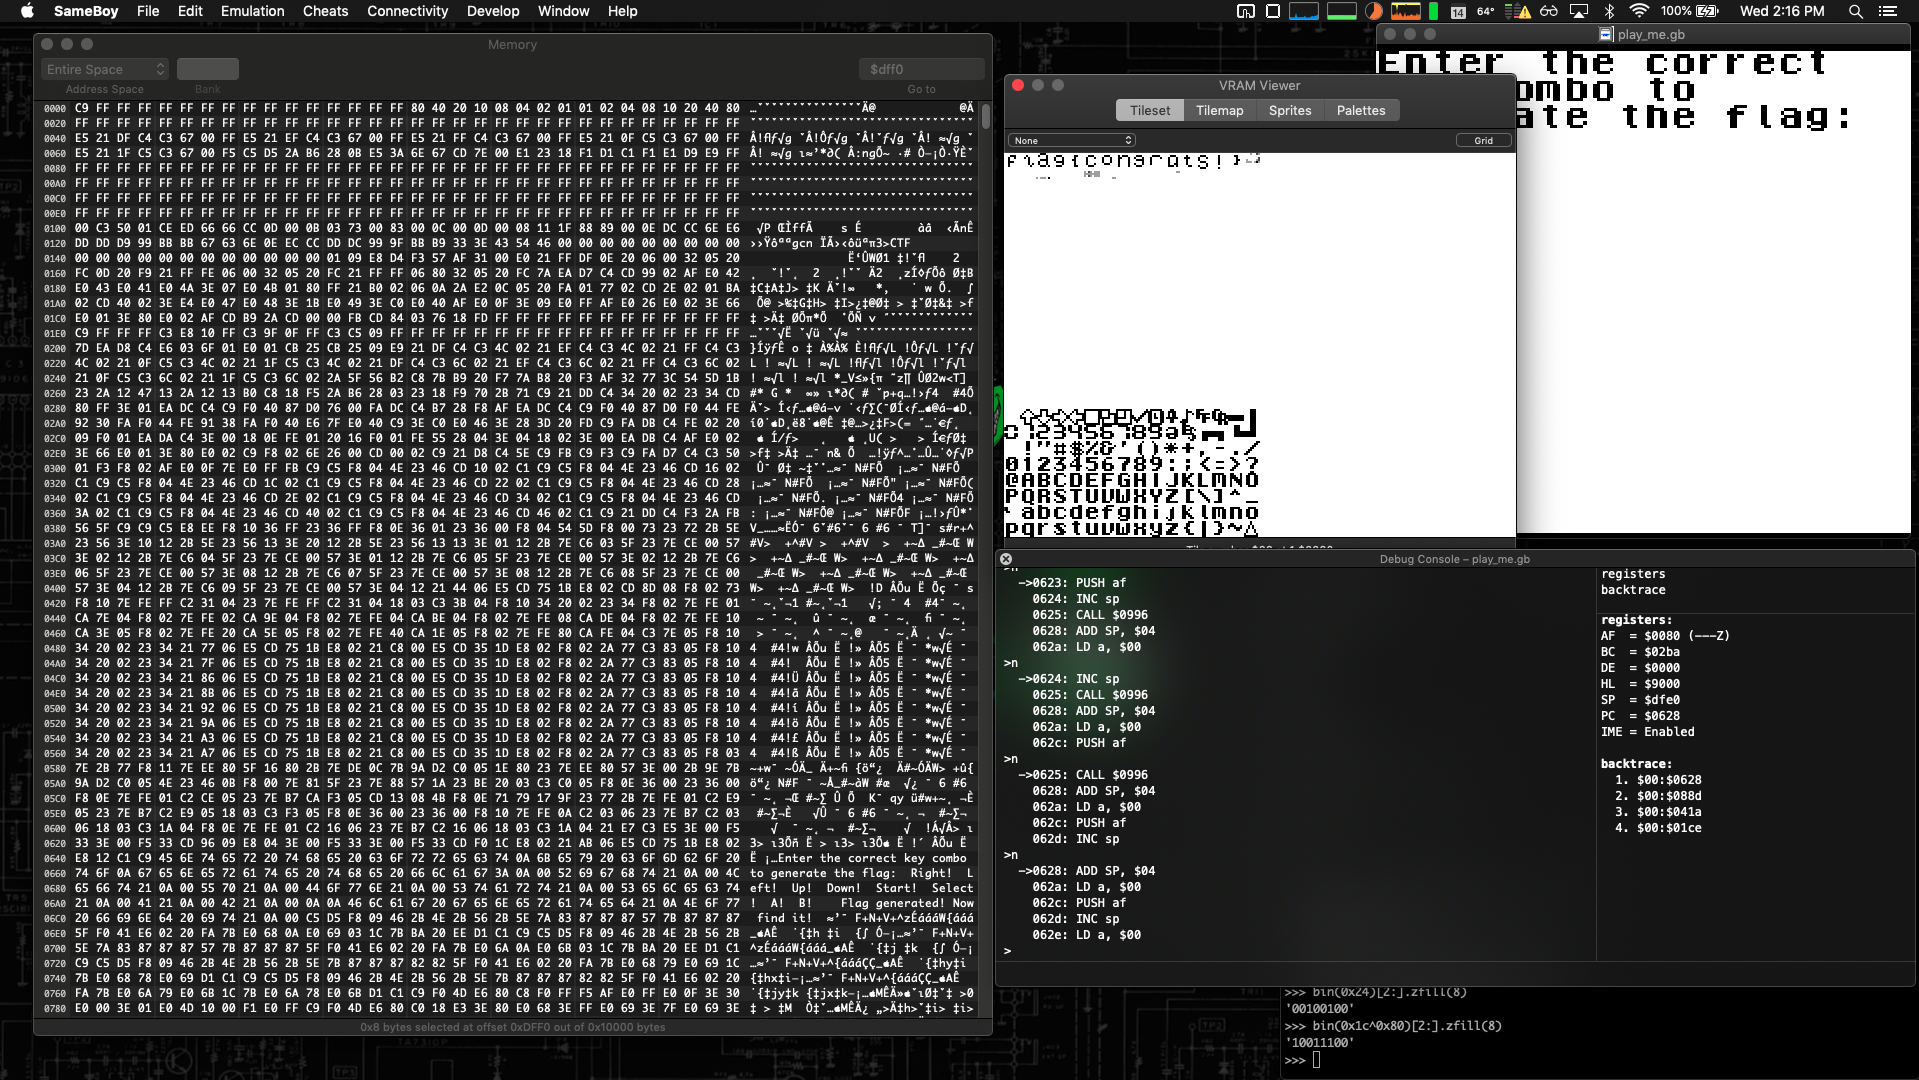Click the Go to button in Memory viewer
The height and width of the screenshot is (1080, 1919).
pyautogui.click(x=921, y=88)
